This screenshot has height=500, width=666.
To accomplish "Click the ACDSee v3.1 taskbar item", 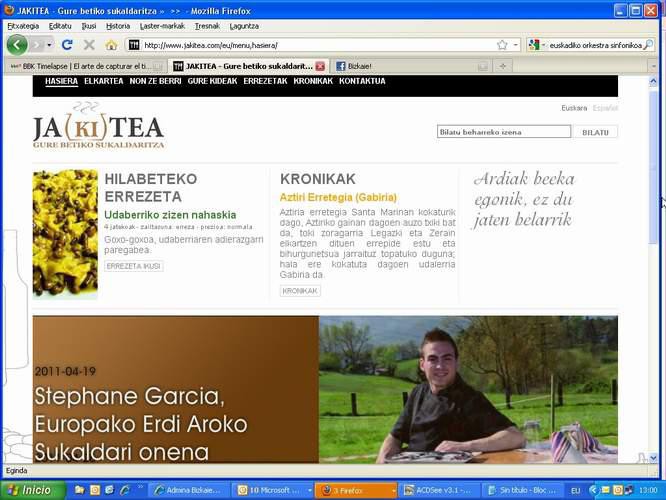I will pyautogui.click(x=440, y=490).
